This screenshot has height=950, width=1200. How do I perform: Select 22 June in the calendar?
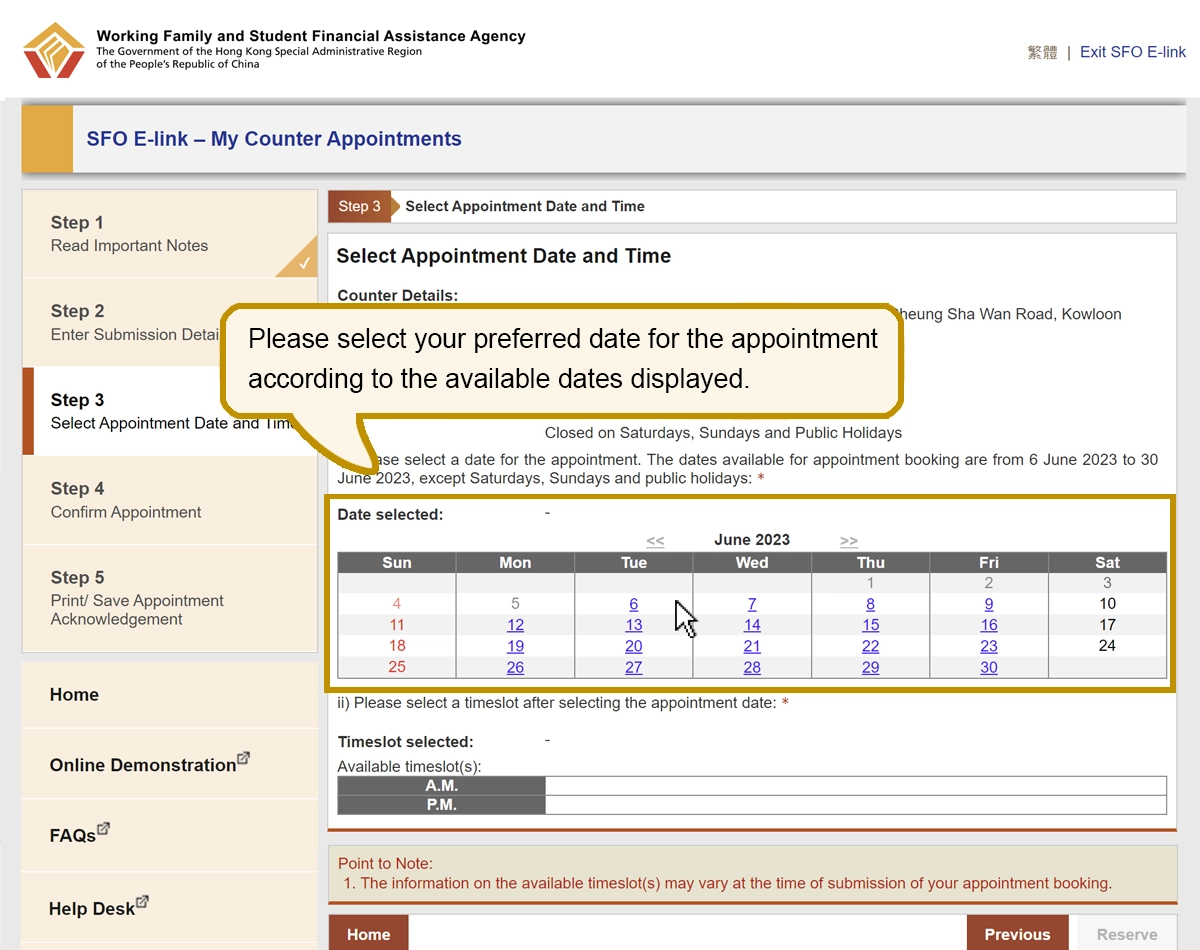pyautogui.click(x=871, y=646)
